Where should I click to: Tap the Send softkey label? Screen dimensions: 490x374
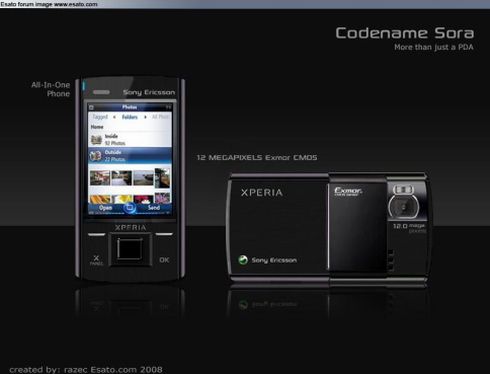tap(154, 208)
